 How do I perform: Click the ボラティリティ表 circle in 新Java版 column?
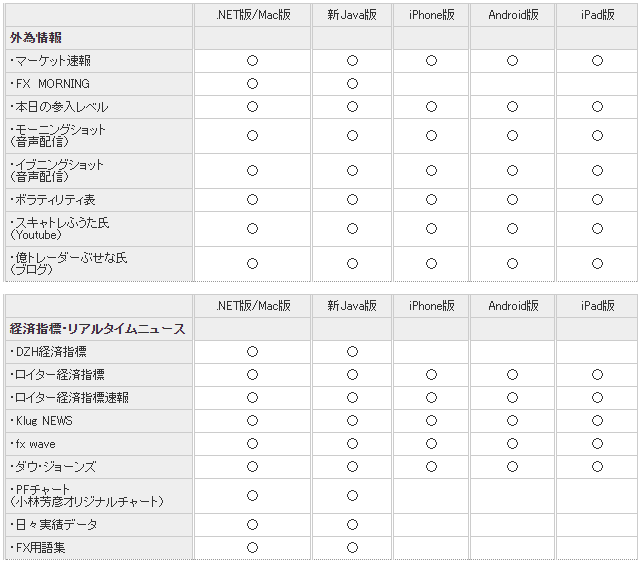click(x=352, y=200)
